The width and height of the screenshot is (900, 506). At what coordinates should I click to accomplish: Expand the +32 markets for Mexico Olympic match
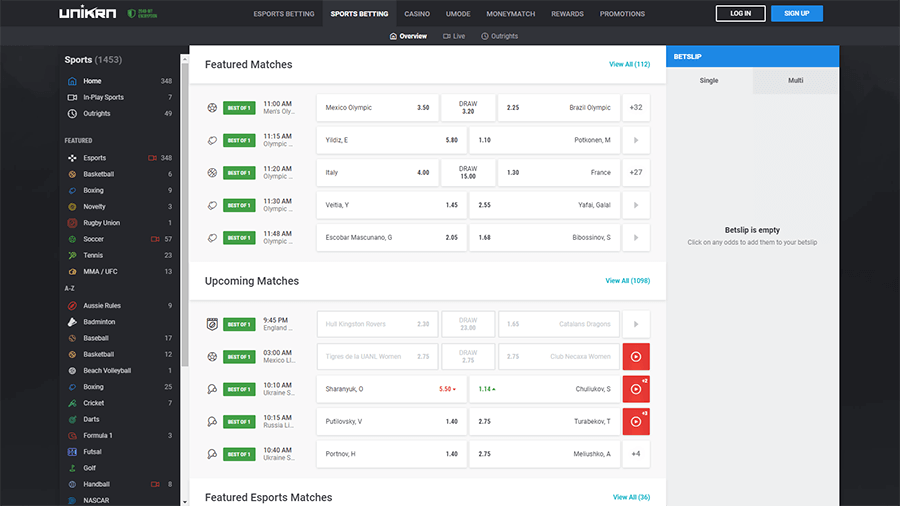coord(636,108)
